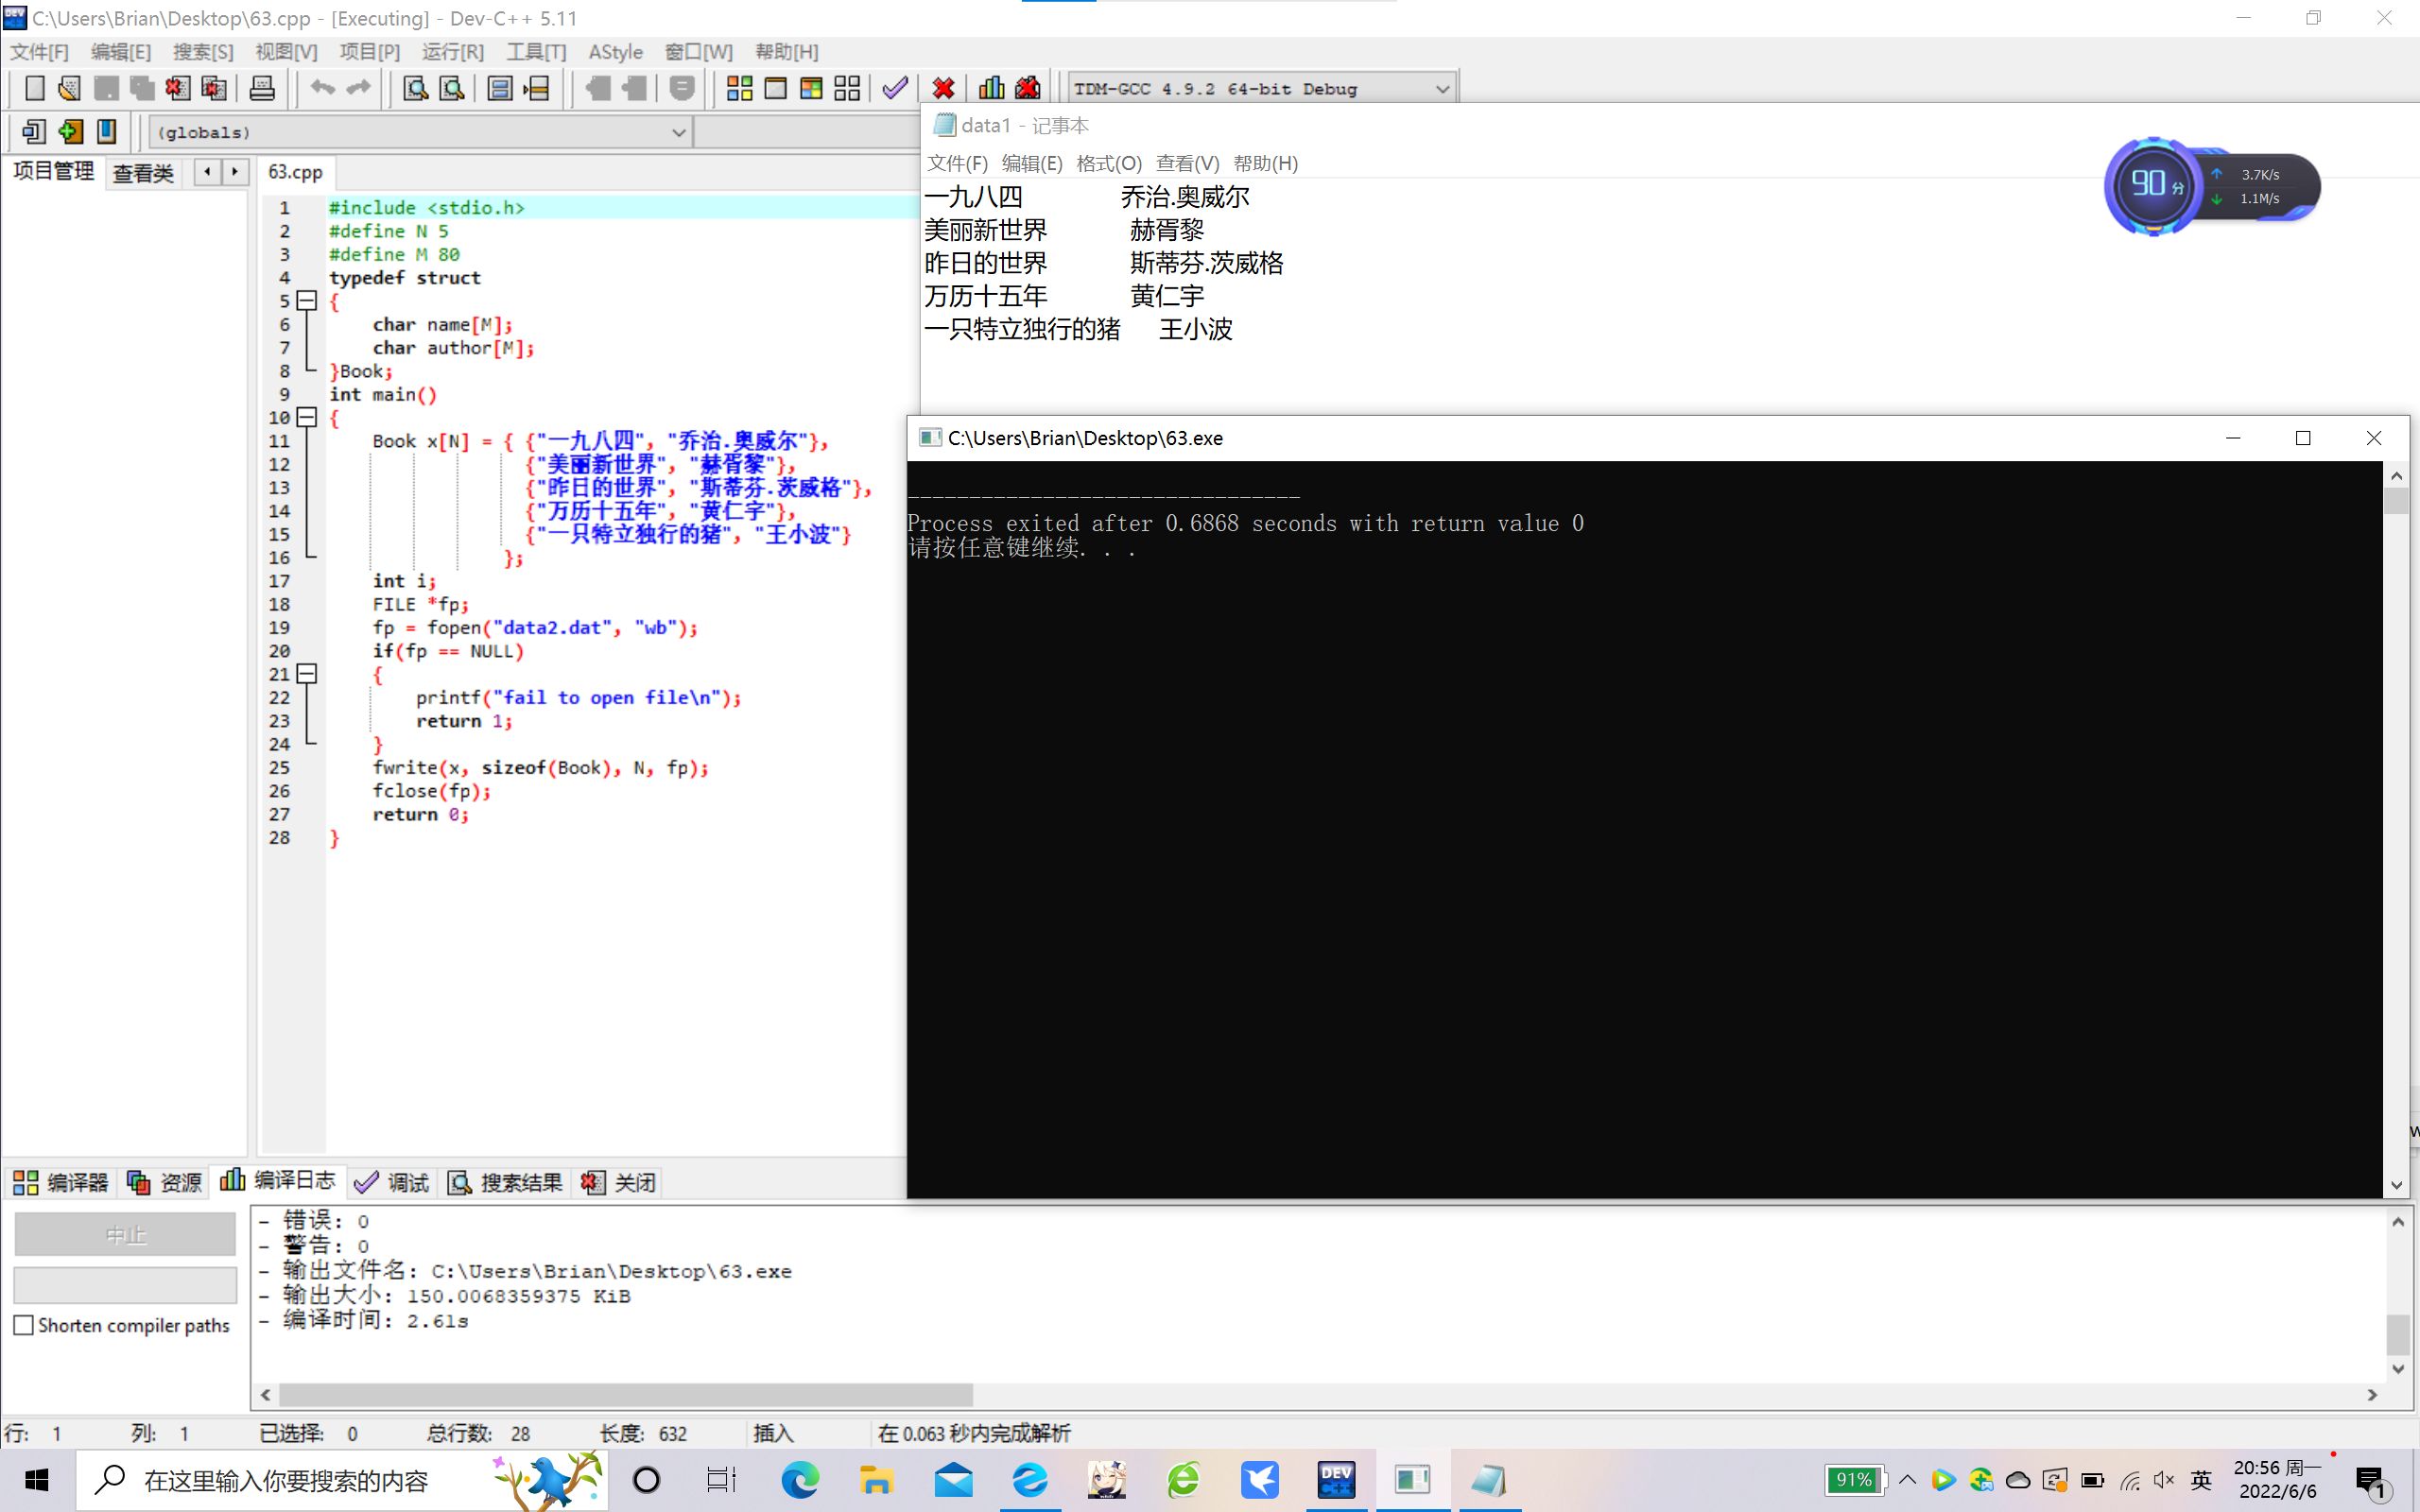Collapse the struct fold box at line 5
Screen dimensions: 2420x1512
coord(308,300)
